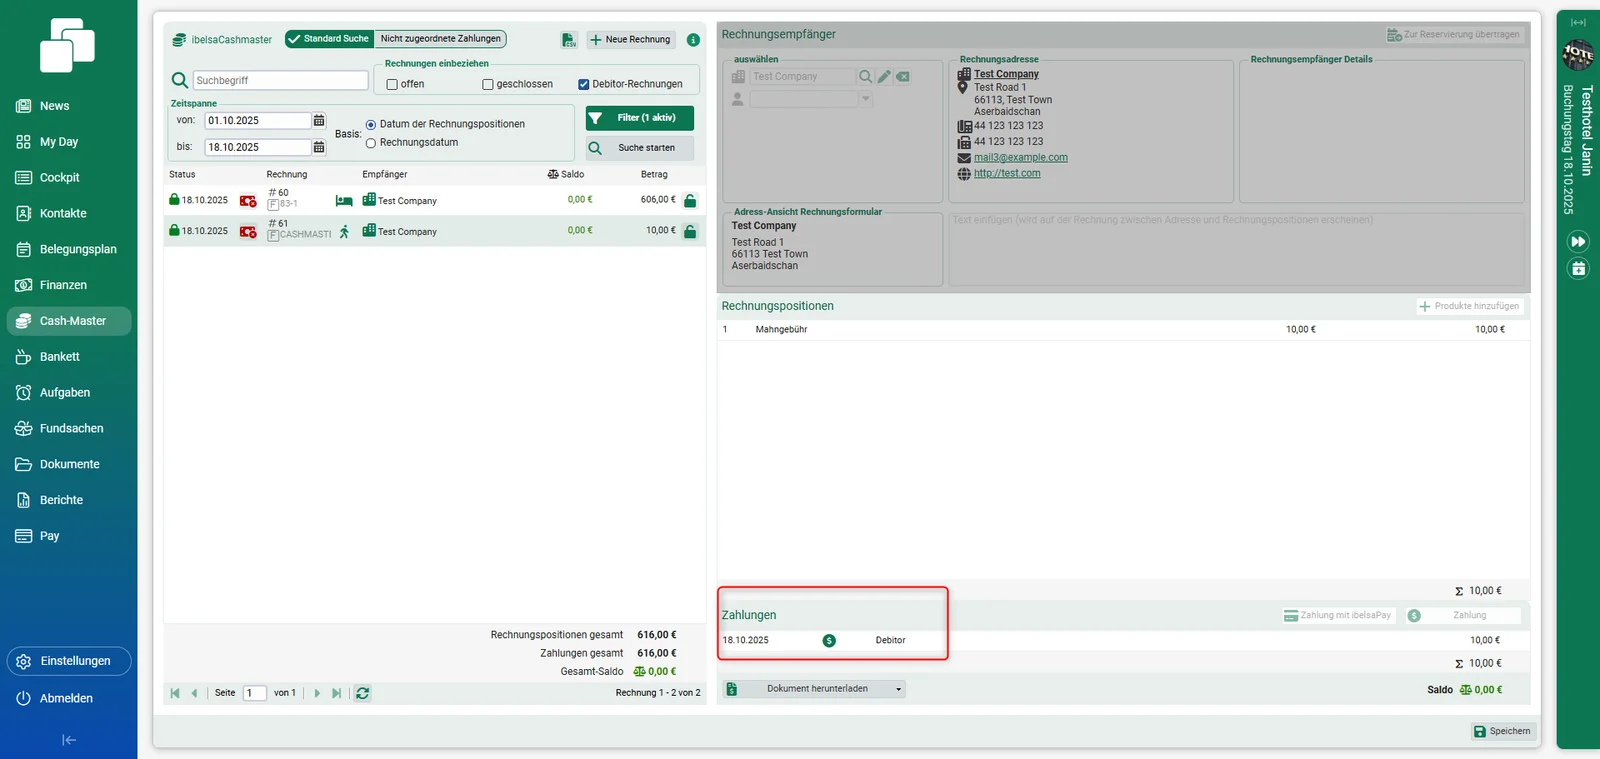The width and height of the screenshot is (1600, 759).
Task: Select the Datum der Rechnungspositionen radio
Action: [x=371, y=125]
